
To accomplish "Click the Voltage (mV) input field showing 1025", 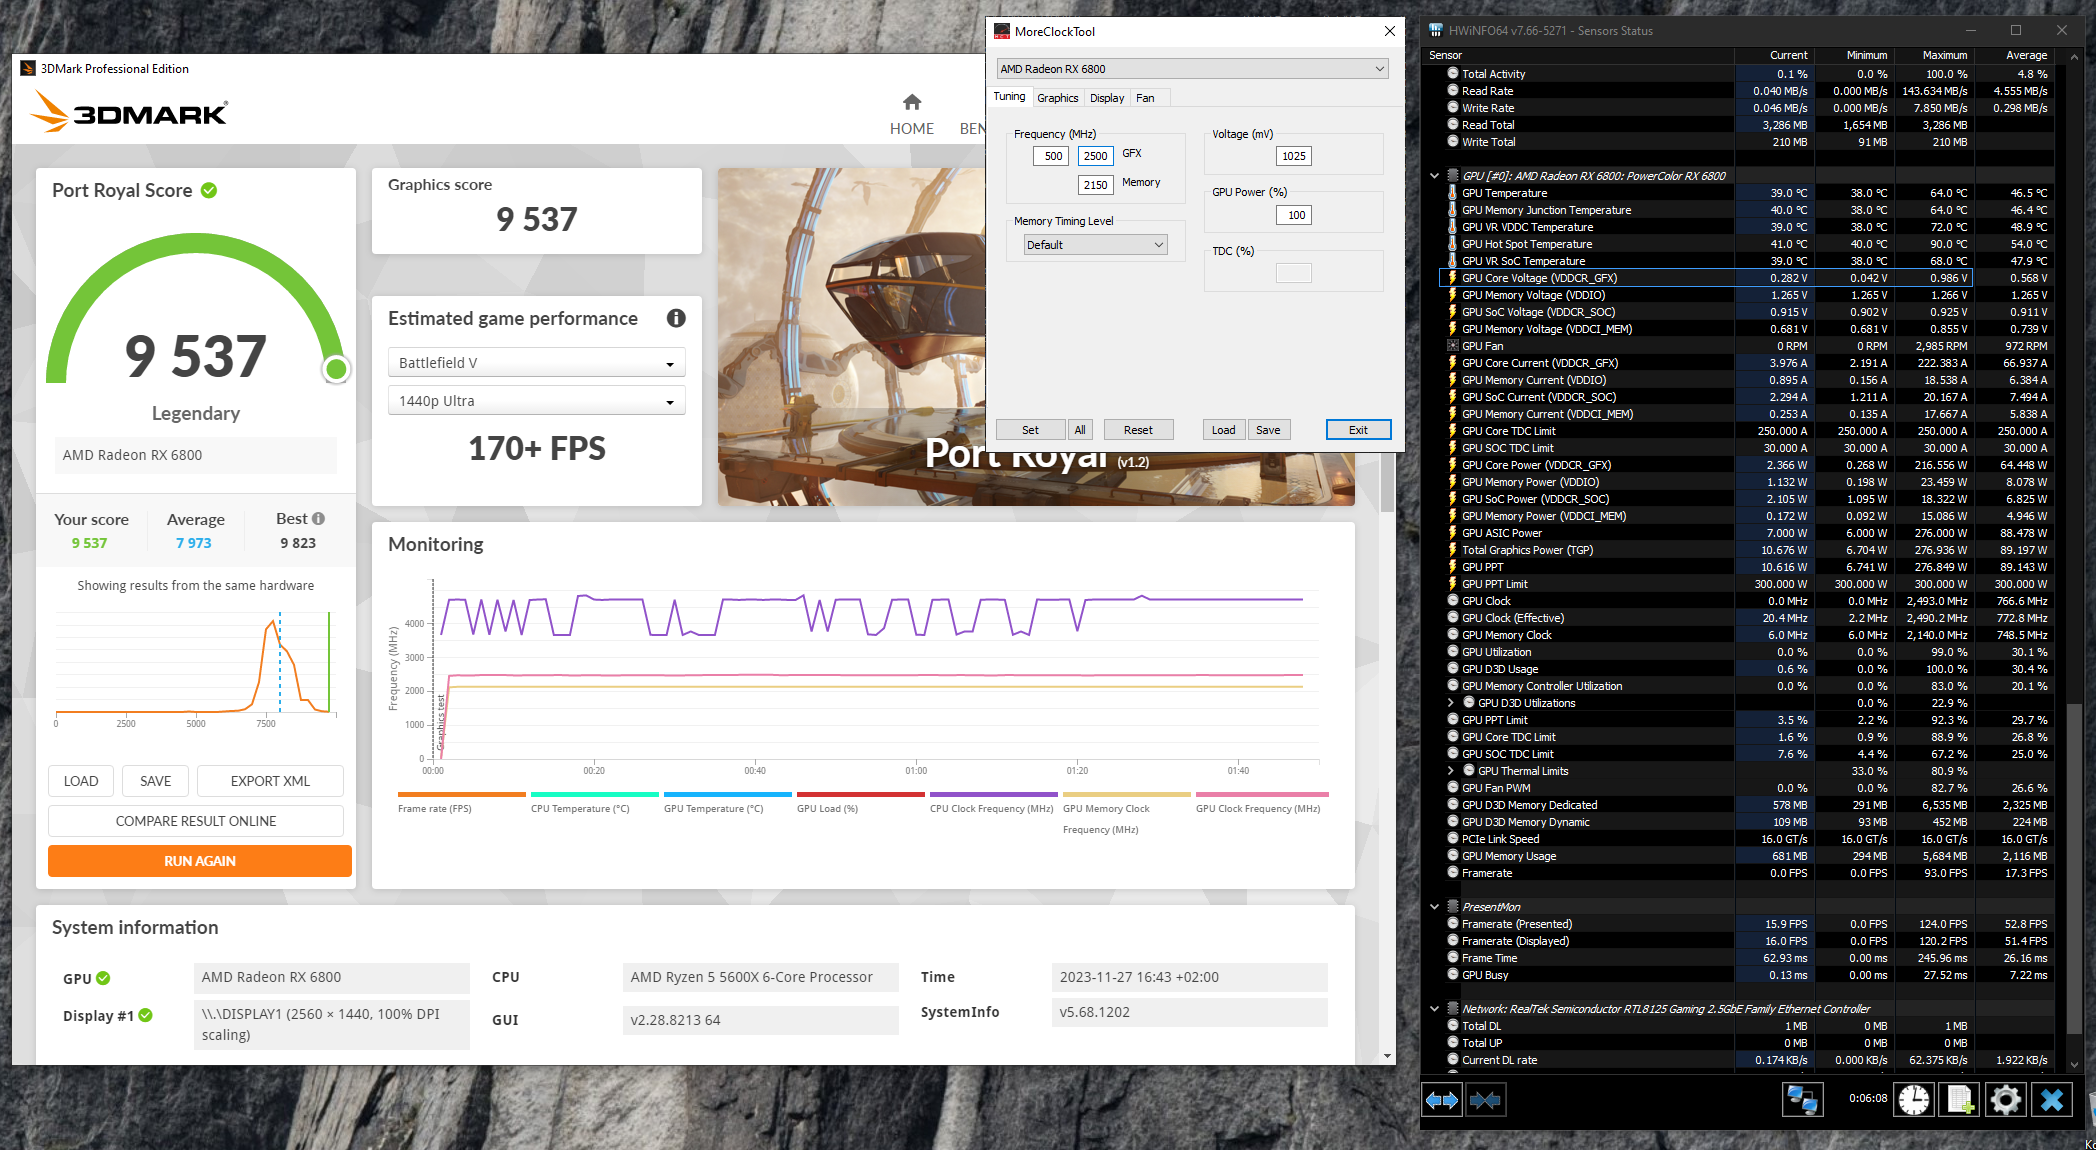I will coord(1293,156).
